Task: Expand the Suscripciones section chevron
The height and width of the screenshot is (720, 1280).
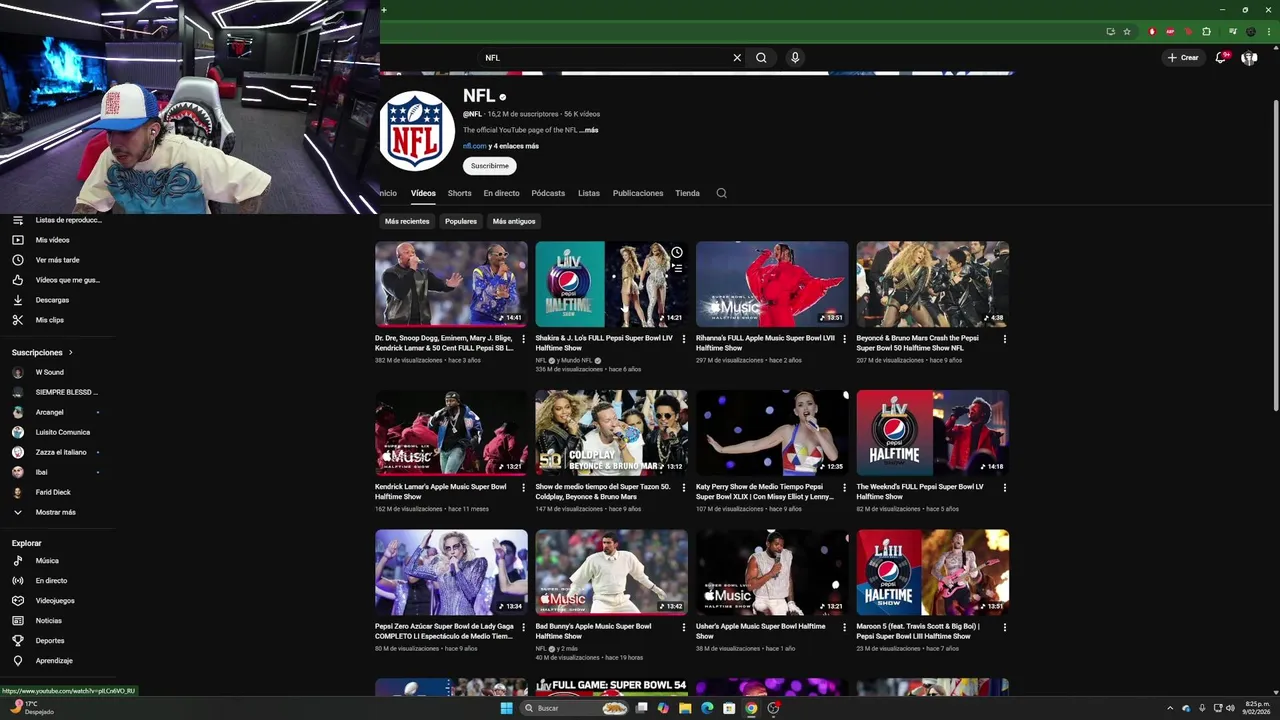Action: 71,353
